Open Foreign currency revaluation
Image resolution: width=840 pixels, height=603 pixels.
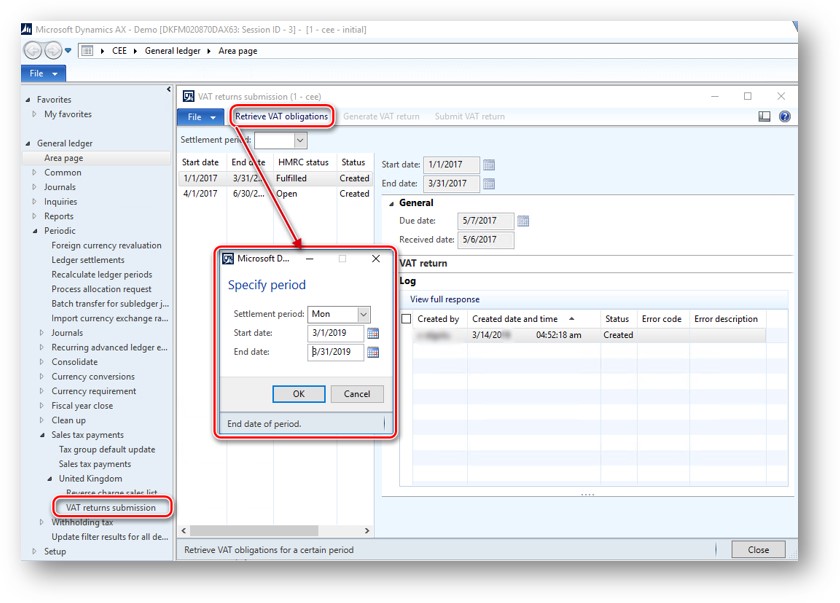coord(106,245)
